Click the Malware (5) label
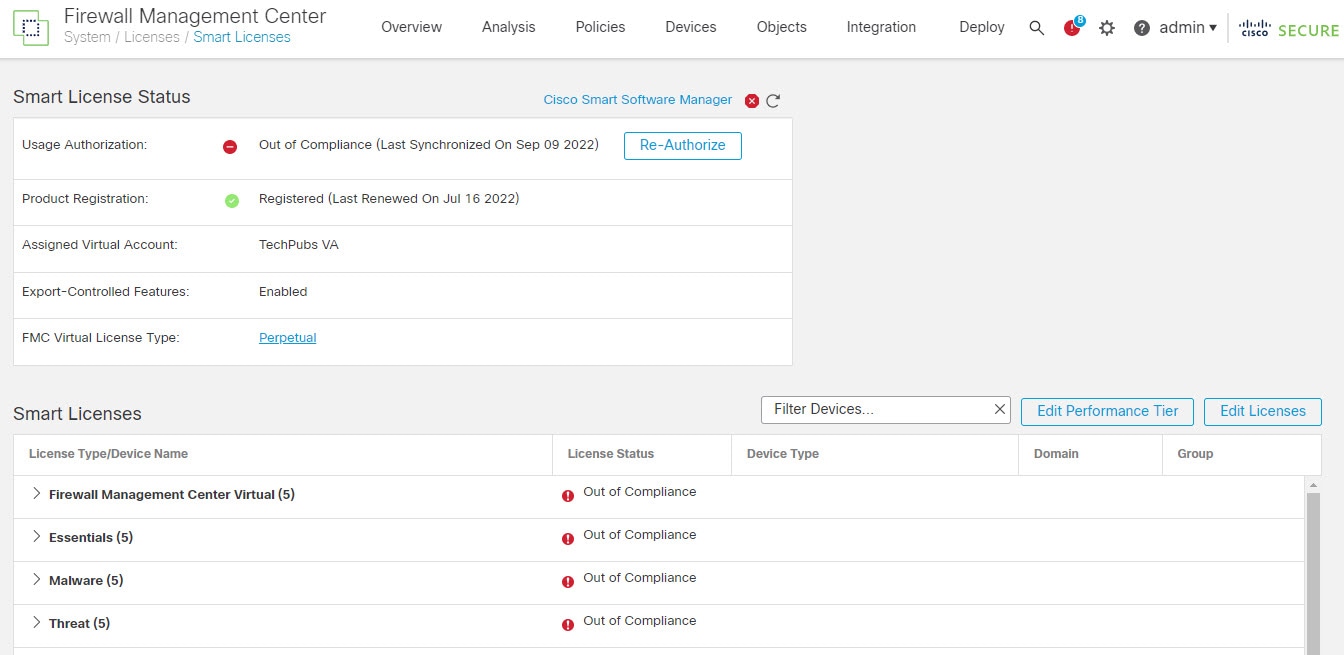Viewport: 1344px width, 655px height. coord(86,581)
